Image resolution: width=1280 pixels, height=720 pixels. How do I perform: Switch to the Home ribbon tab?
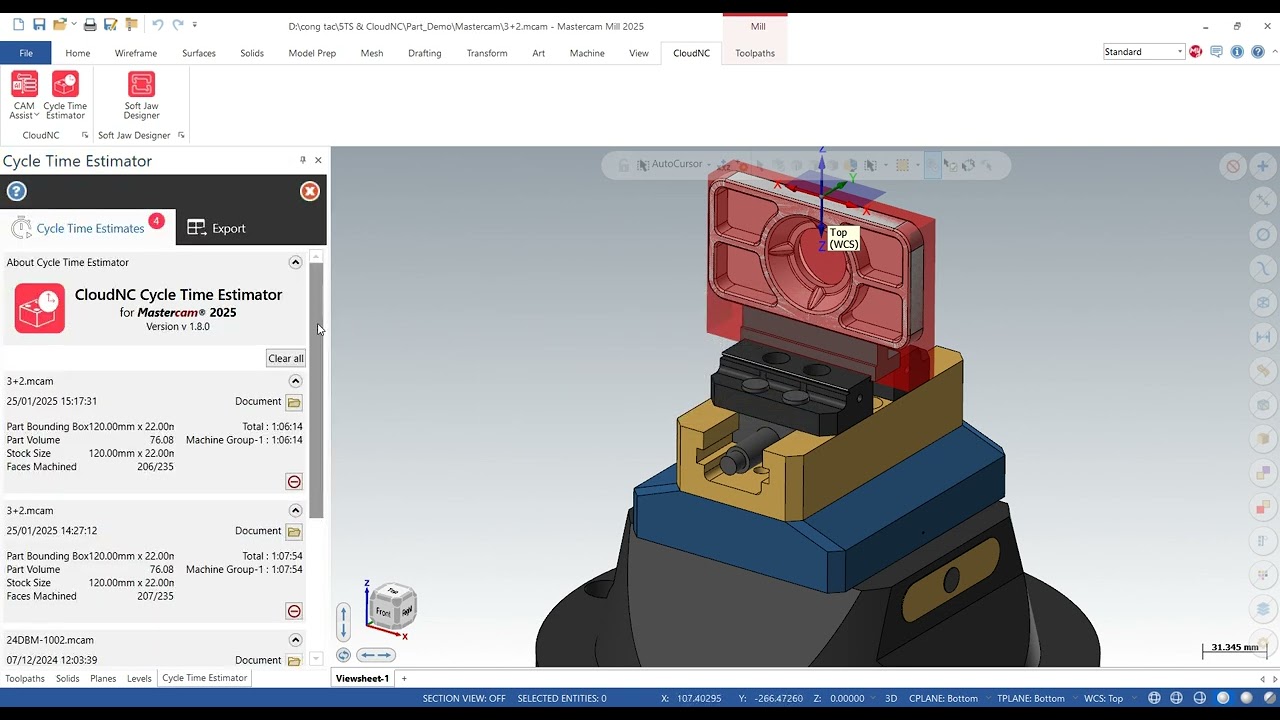click(78, 53)
